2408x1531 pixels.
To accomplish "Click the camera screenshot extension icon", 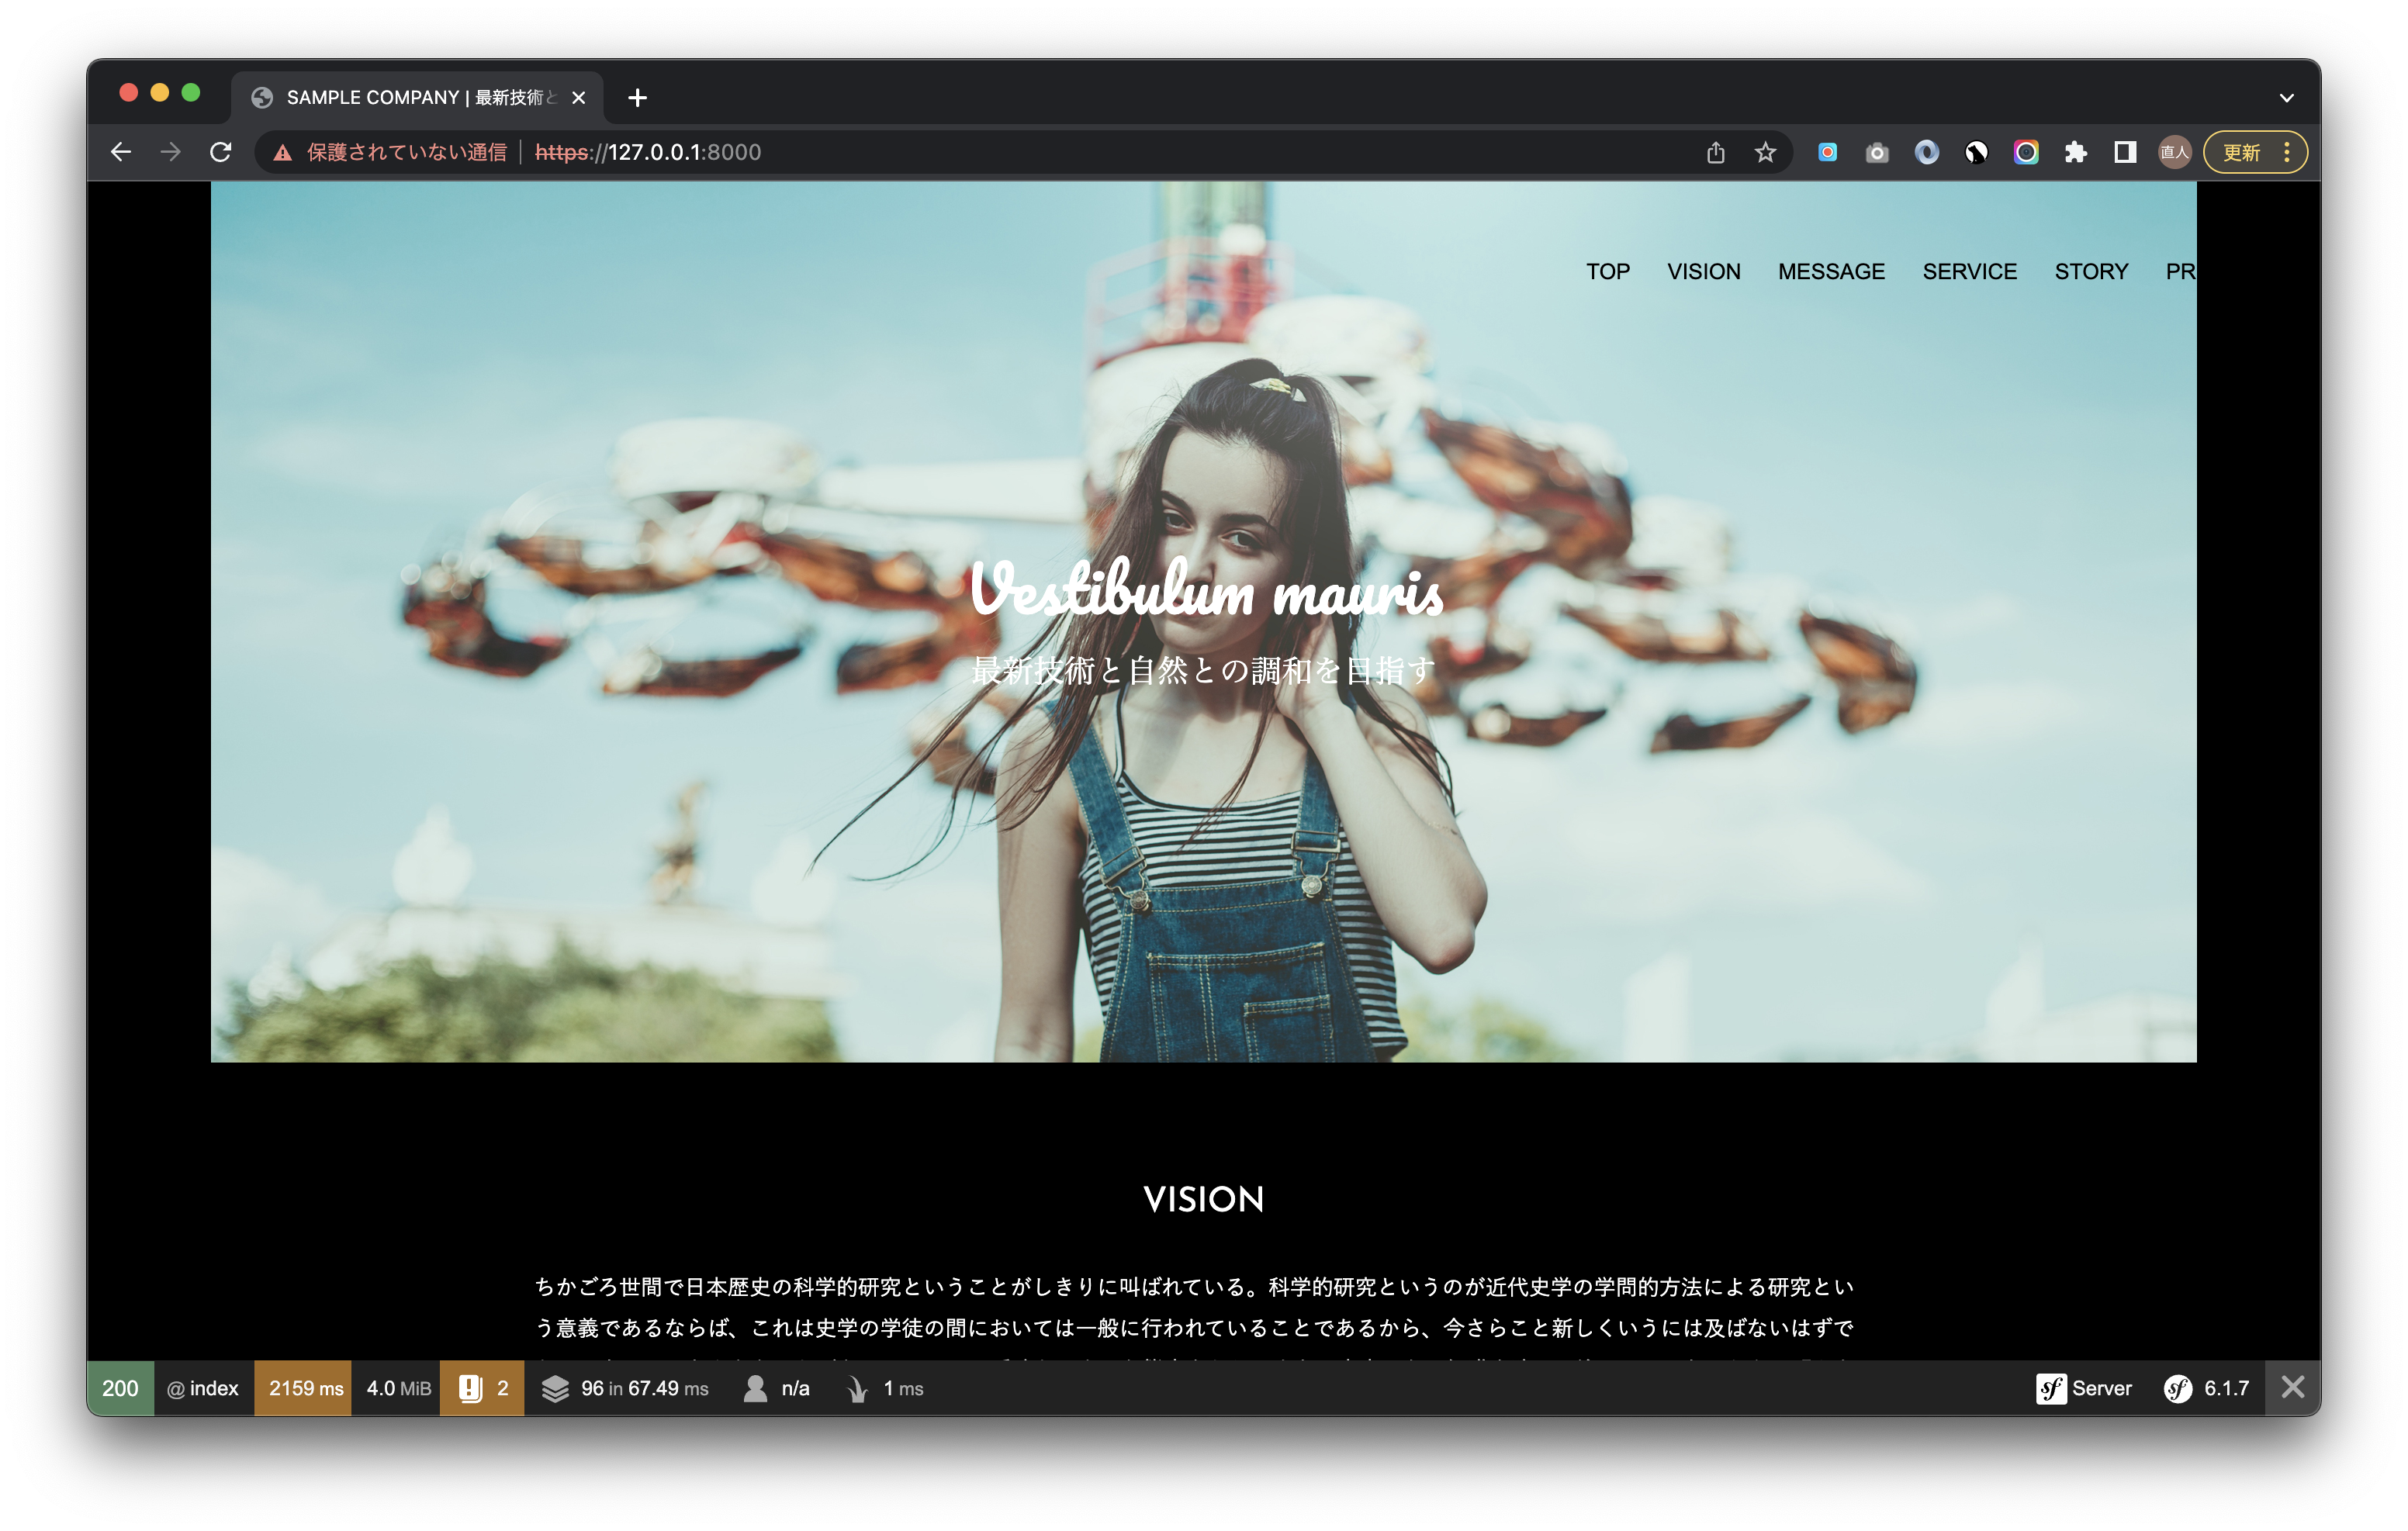I will (x=1876, y=152).
